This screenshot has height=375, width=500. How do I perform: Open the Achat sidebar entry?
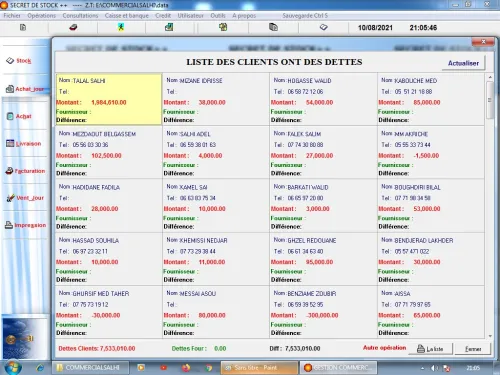(x=19, y=116)
